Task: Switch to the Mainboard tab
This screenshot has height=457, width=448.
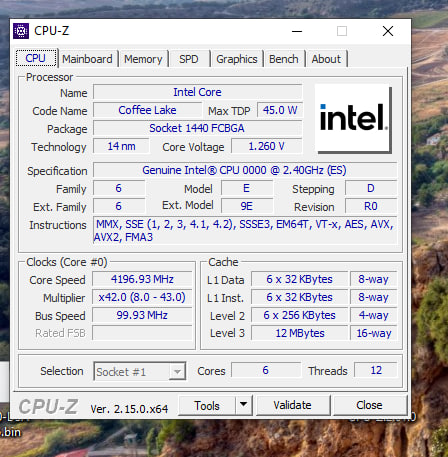Action: pyautogui.click(x=87, y=59)
